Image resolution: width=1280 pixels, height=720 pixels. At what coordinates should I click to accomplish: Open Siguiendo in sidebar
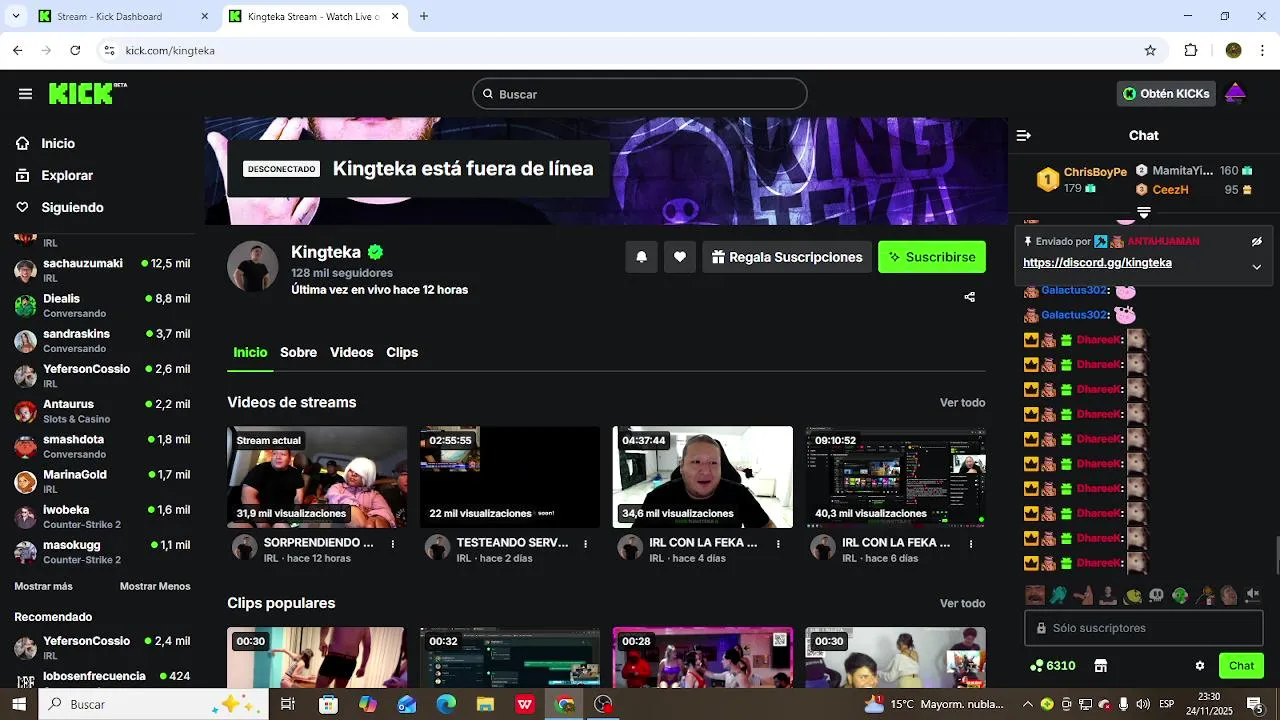(x=72, y=207)
